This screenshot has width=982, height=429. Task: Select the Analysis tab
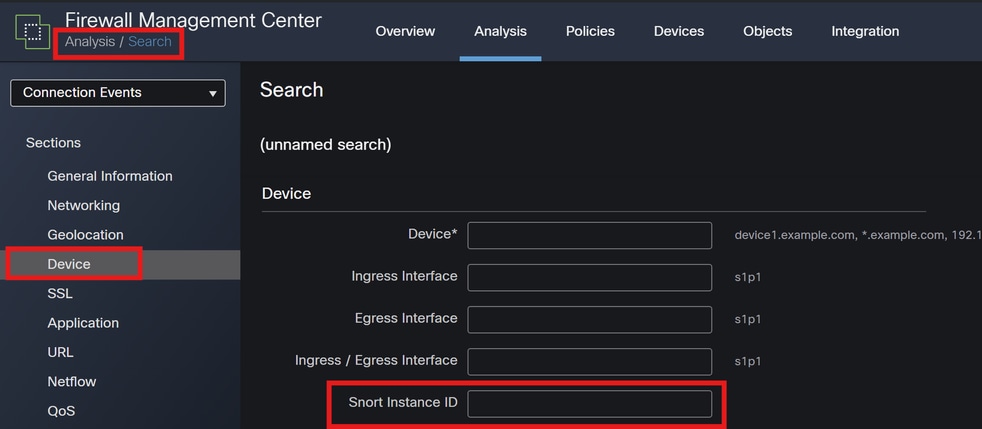tap(500, 31)
